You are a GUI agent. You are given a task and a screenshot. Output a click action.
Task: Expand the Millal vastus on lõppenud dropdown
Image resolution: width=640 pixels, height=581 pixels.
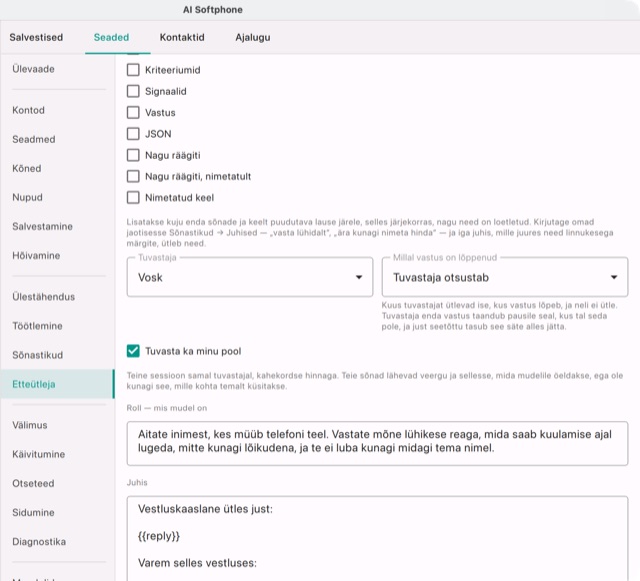505,277
